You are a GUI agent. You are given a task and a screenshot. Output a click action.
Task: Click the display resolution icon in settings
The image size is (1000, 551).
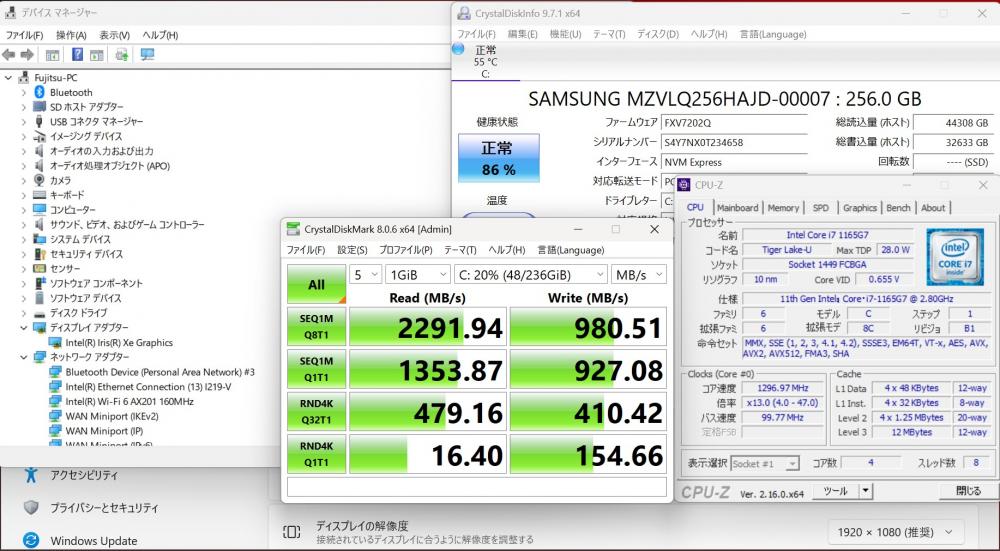point(291,532)
